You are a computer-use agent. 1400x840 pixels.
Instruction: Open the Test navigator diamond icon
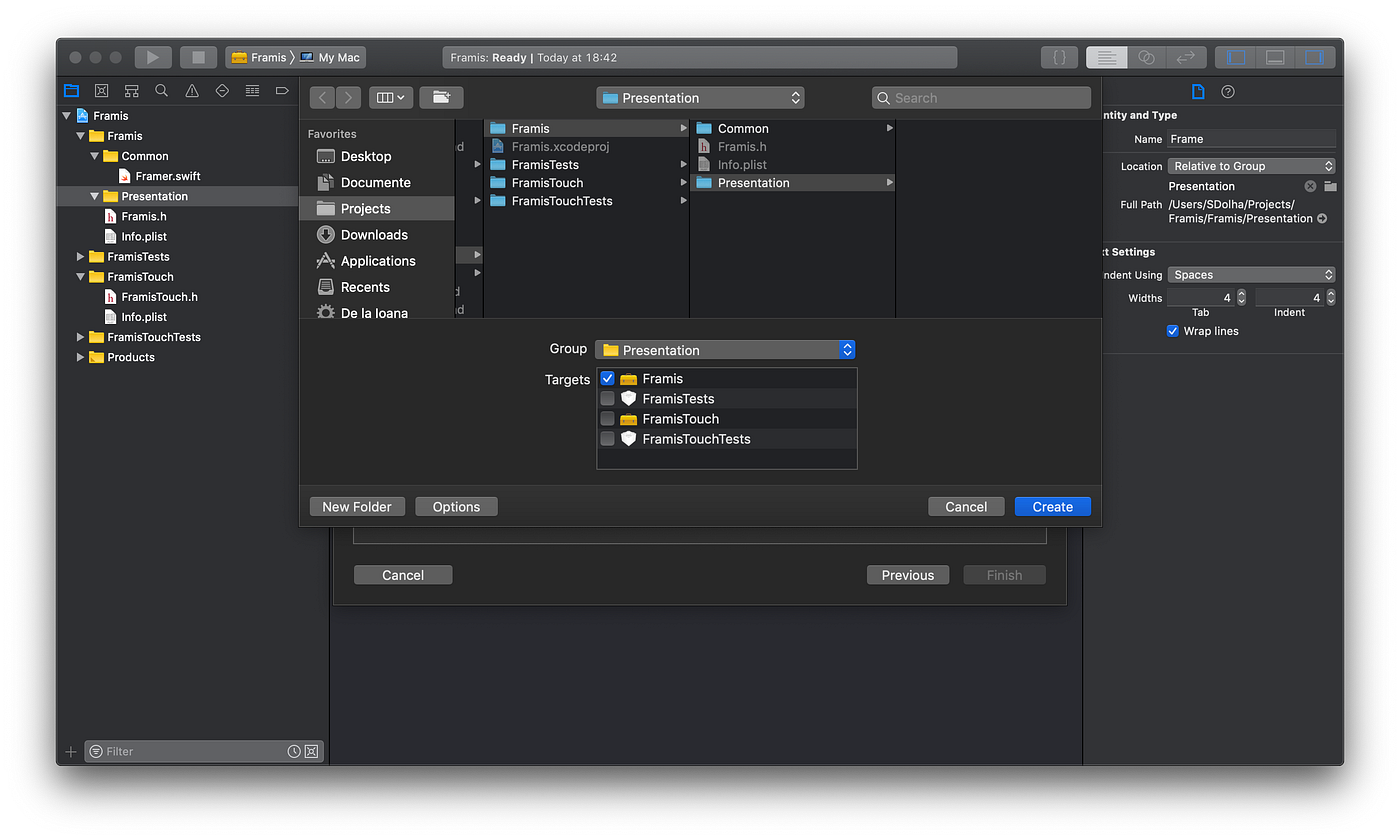click(x=221, y=90)
